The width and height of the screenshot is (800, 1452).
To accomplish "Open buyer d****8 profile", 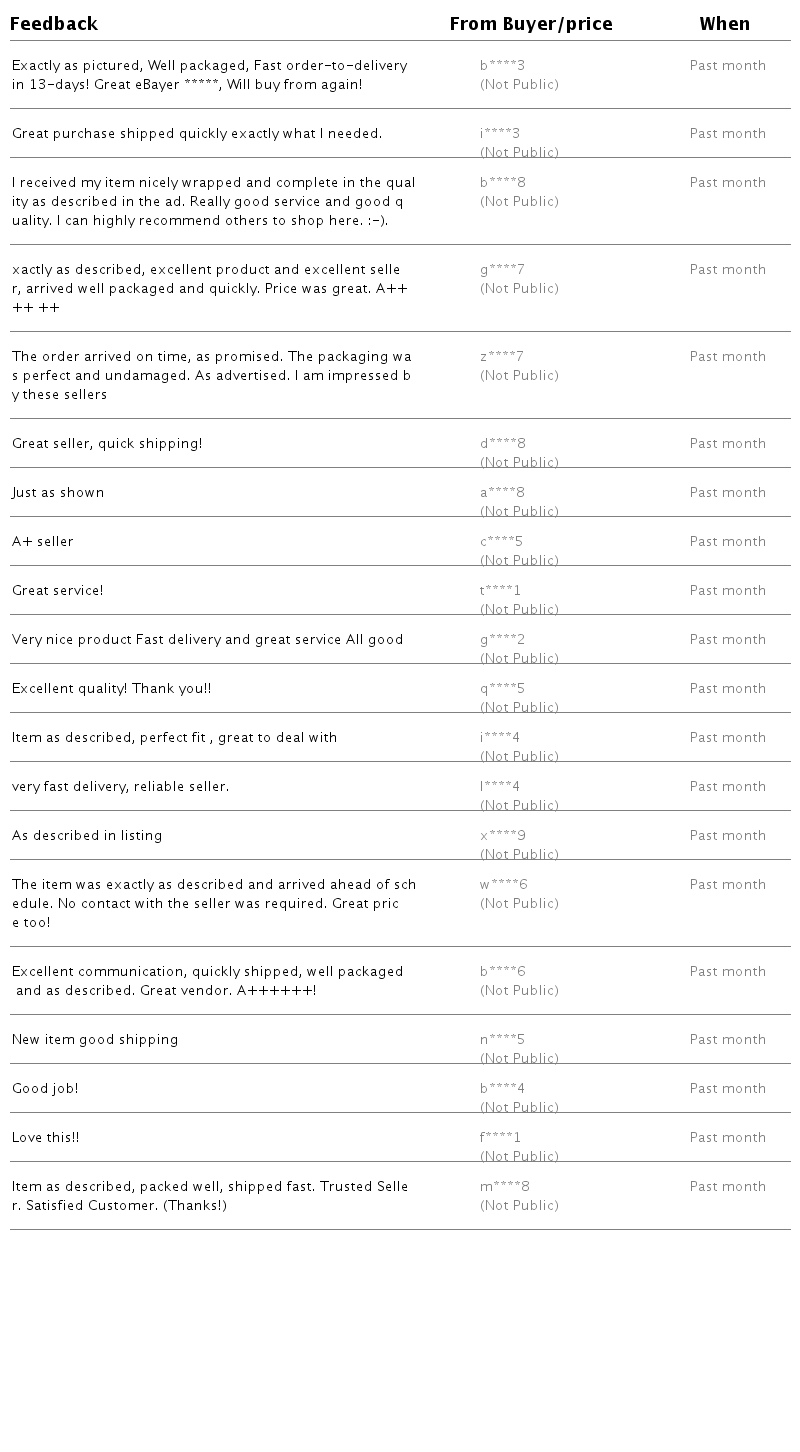I will click(x=503, y=444).
